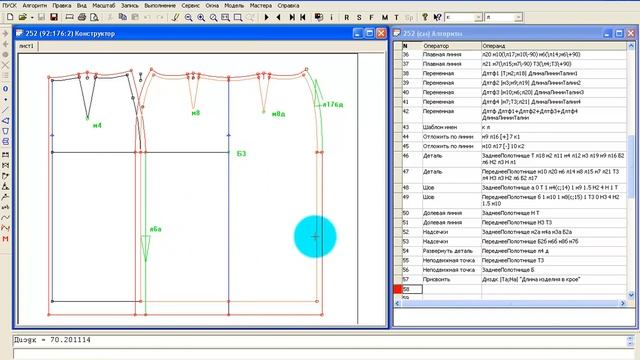Click the Б3 label on the pattern drawing
The image size is (640, 360).
pos(242,153)
